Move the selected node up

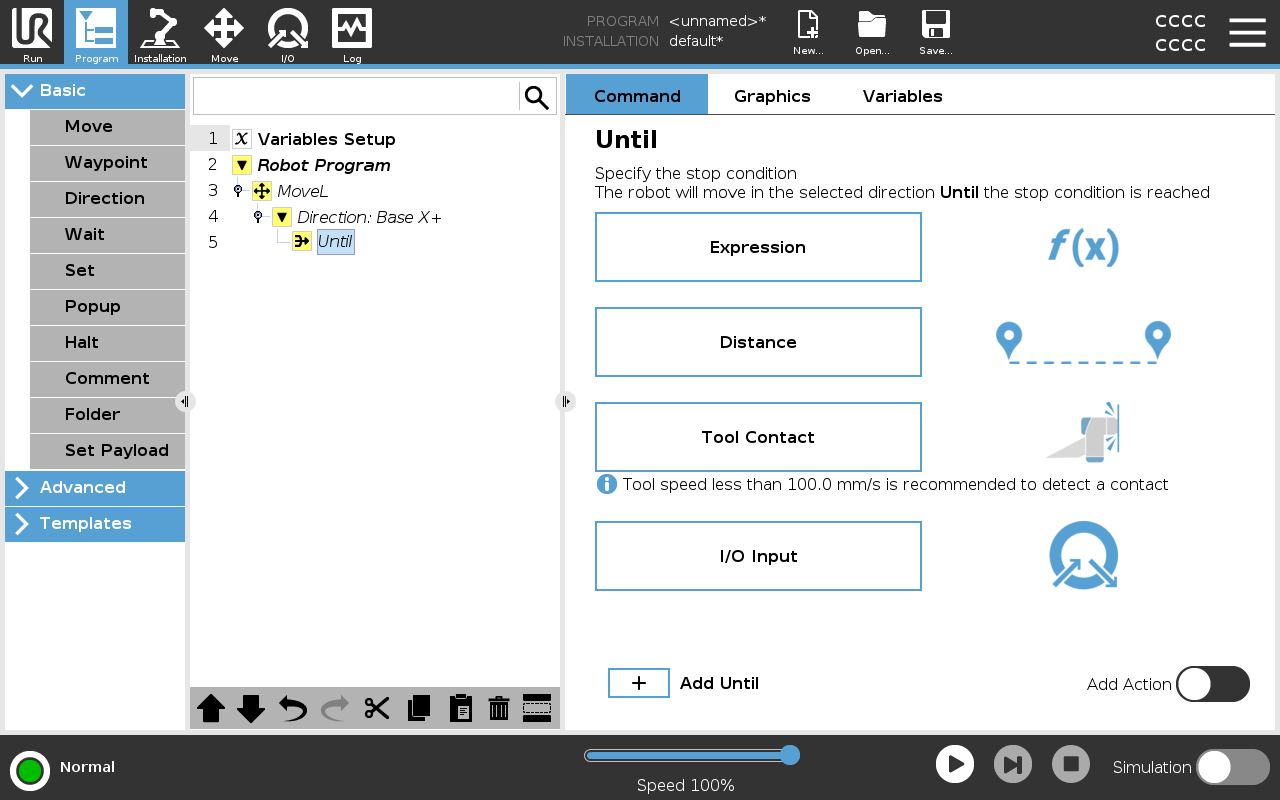click(x=211, y=708)
